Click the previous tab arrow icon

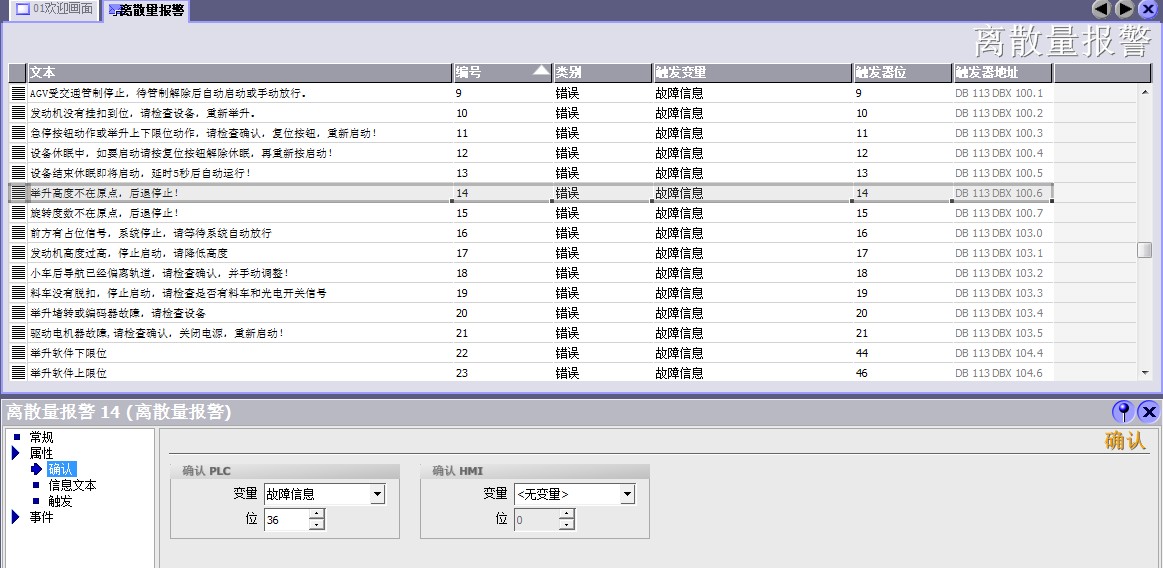[1101, 9]
